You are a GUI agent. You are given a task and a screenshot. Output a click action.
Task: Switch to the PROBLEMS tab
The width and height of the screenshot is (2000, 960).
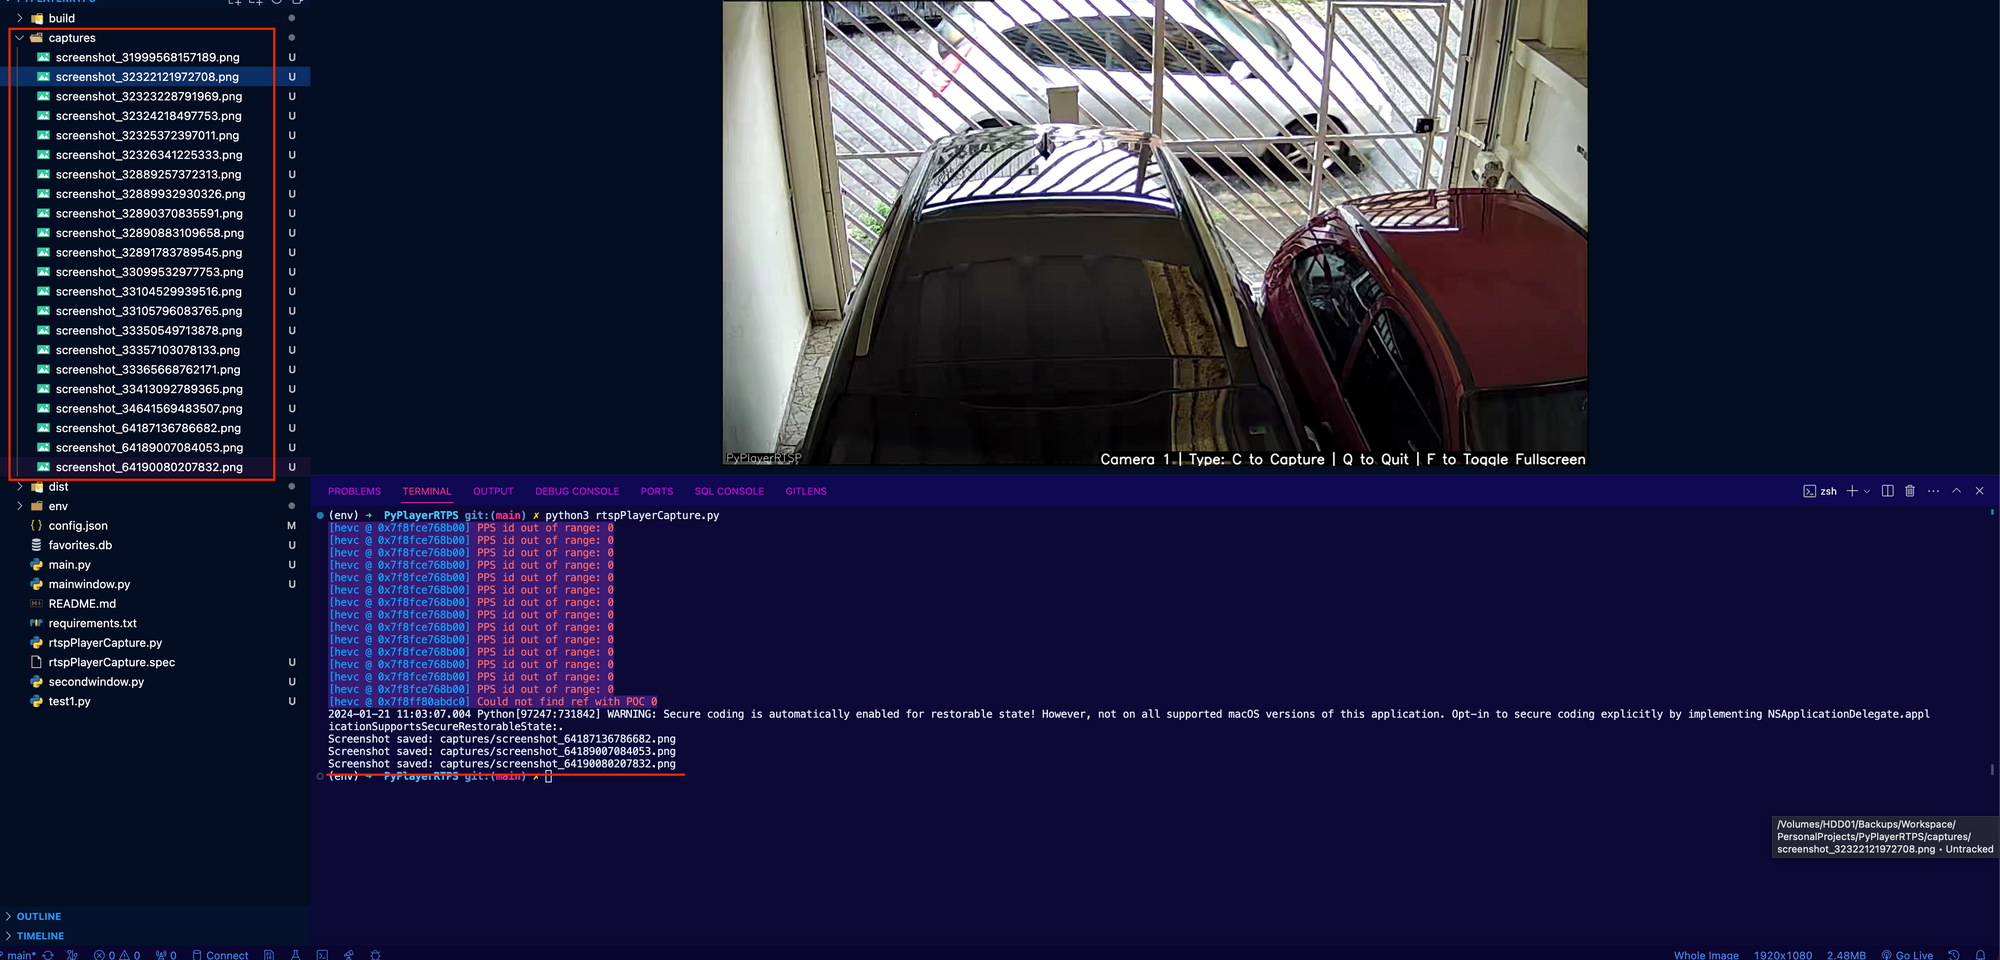pos(354,491)
